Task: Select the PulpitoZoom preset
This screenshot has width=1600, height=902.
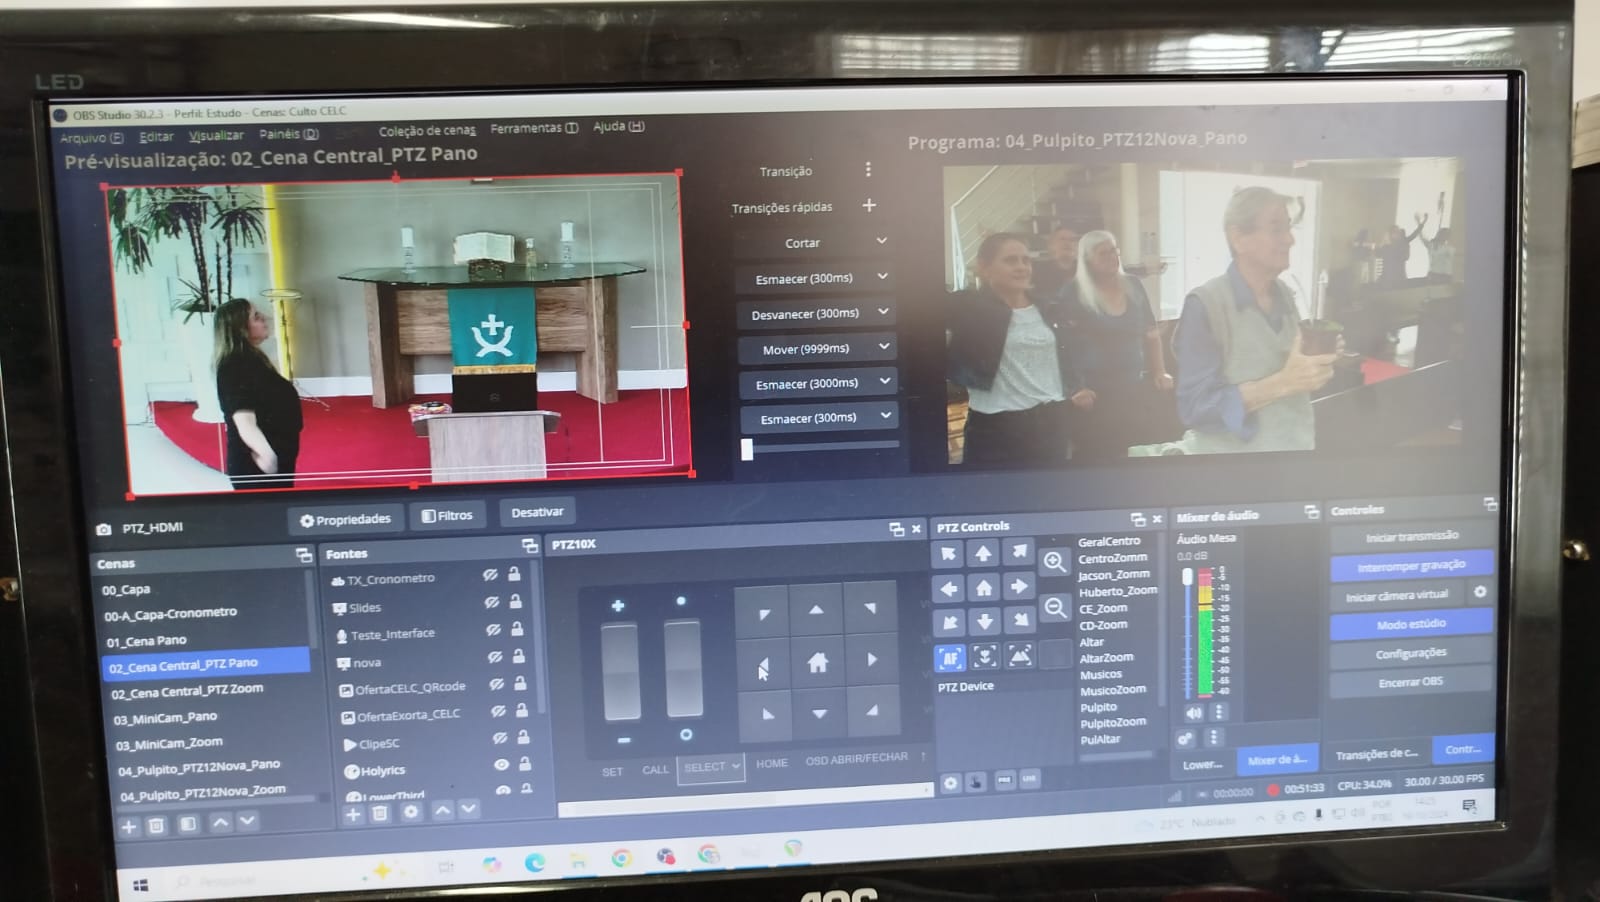Action: point(1113,722)
